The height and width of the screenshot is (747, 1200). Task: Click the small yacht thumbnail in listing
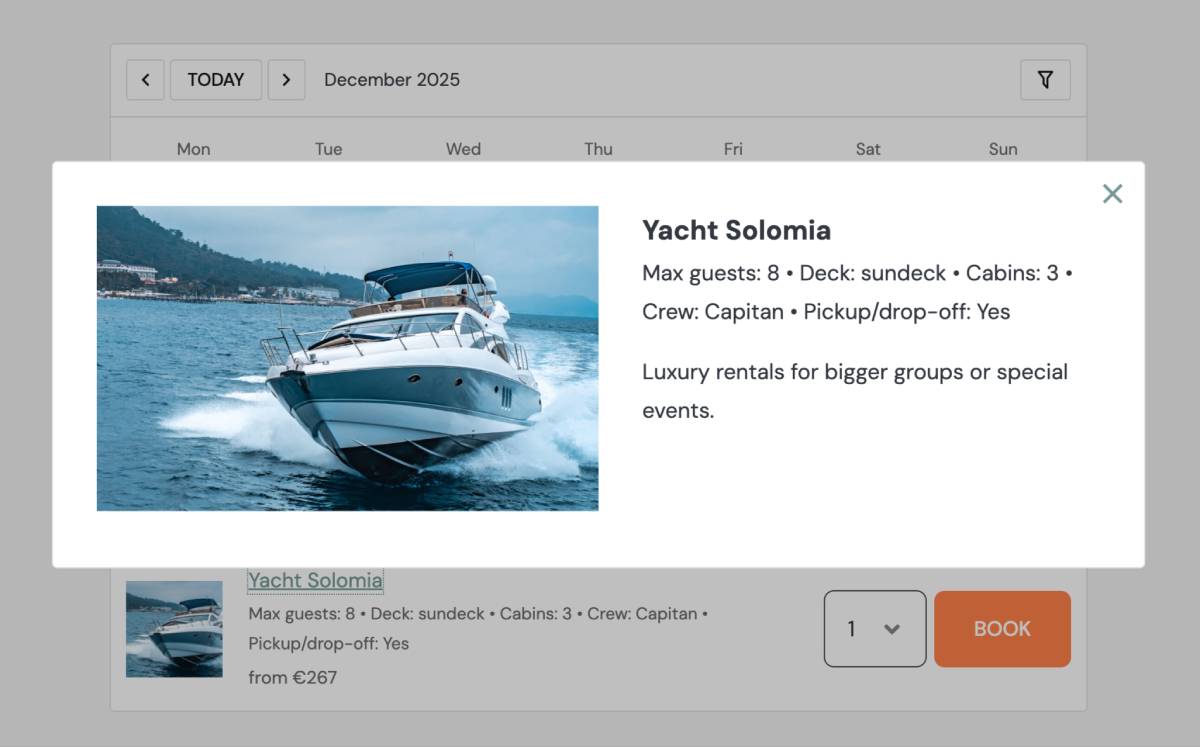coord(174,629)
